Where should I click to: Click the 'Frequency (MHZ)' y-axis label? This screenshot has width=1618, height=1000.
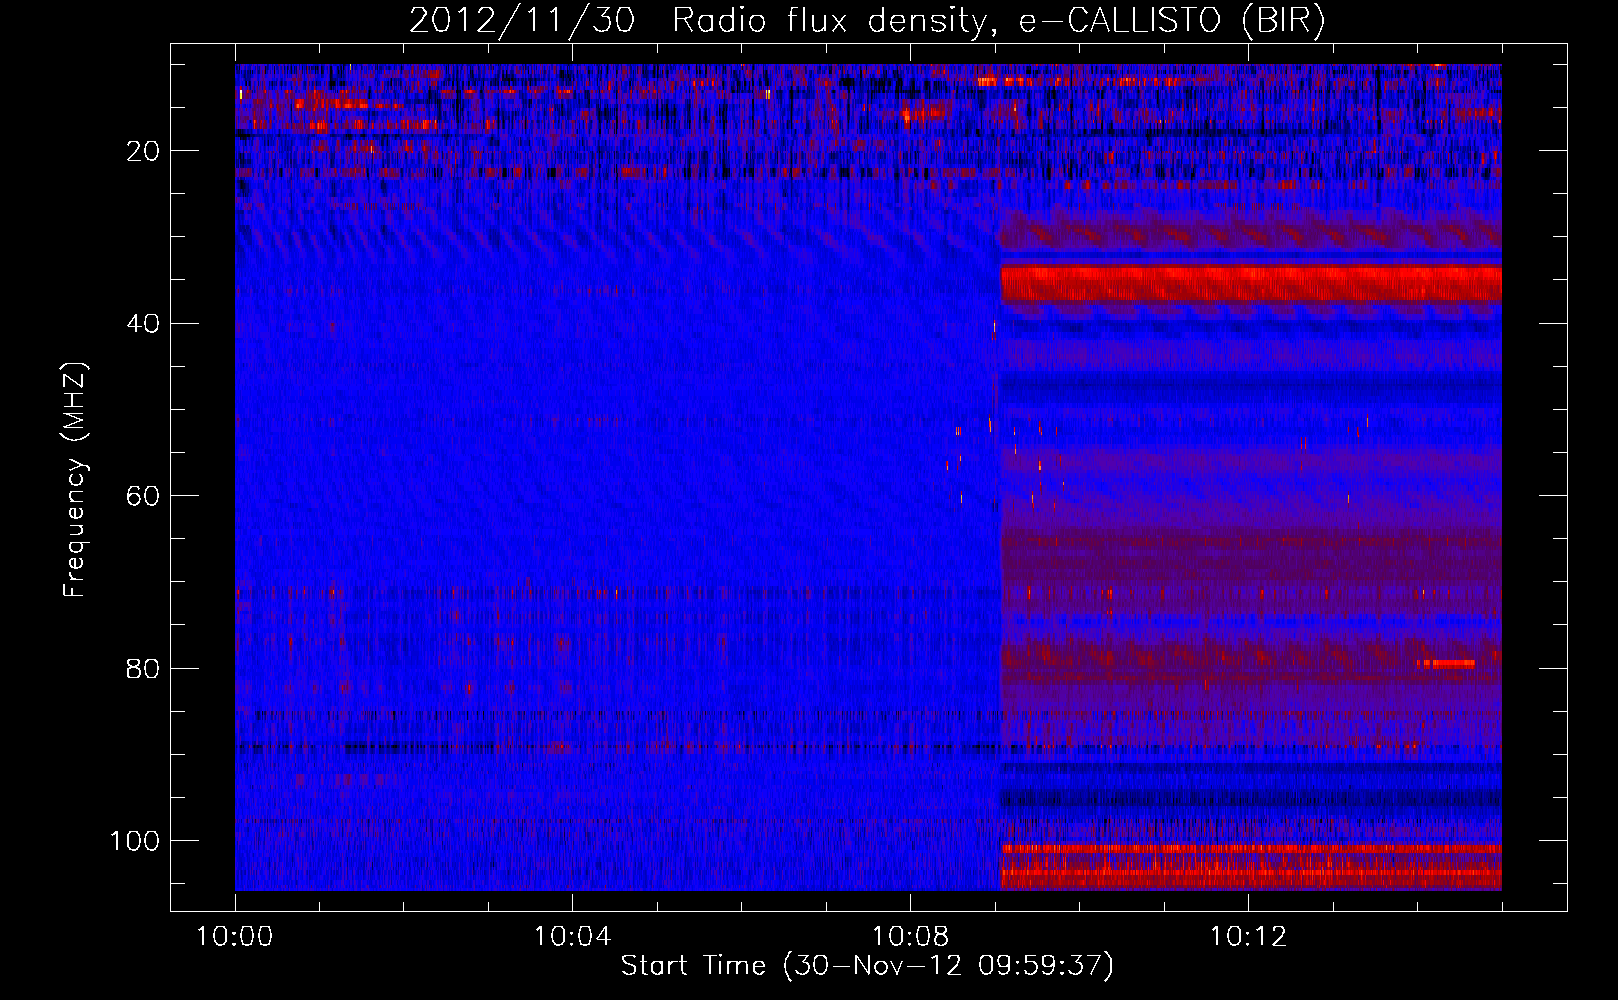[76, 480]
